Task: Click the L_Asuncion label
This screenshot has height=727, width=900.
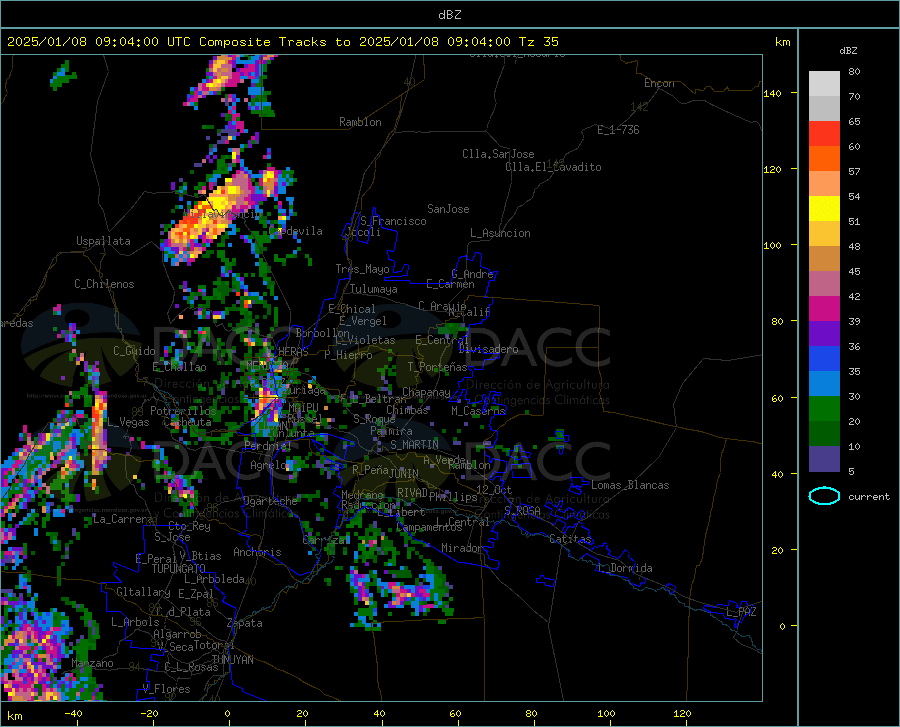Action: click(x=500, y=233)
